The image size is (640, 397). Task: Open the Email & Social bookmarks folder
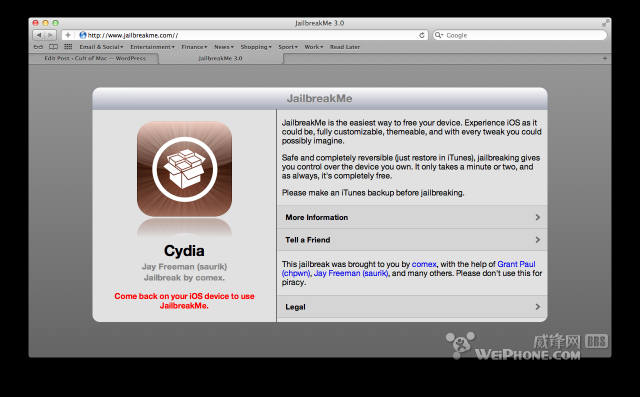[x=101, y=47]
